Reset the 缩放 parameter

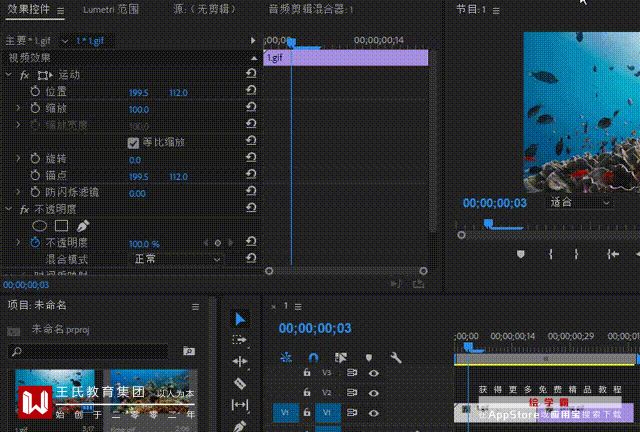tap(251, 107)
